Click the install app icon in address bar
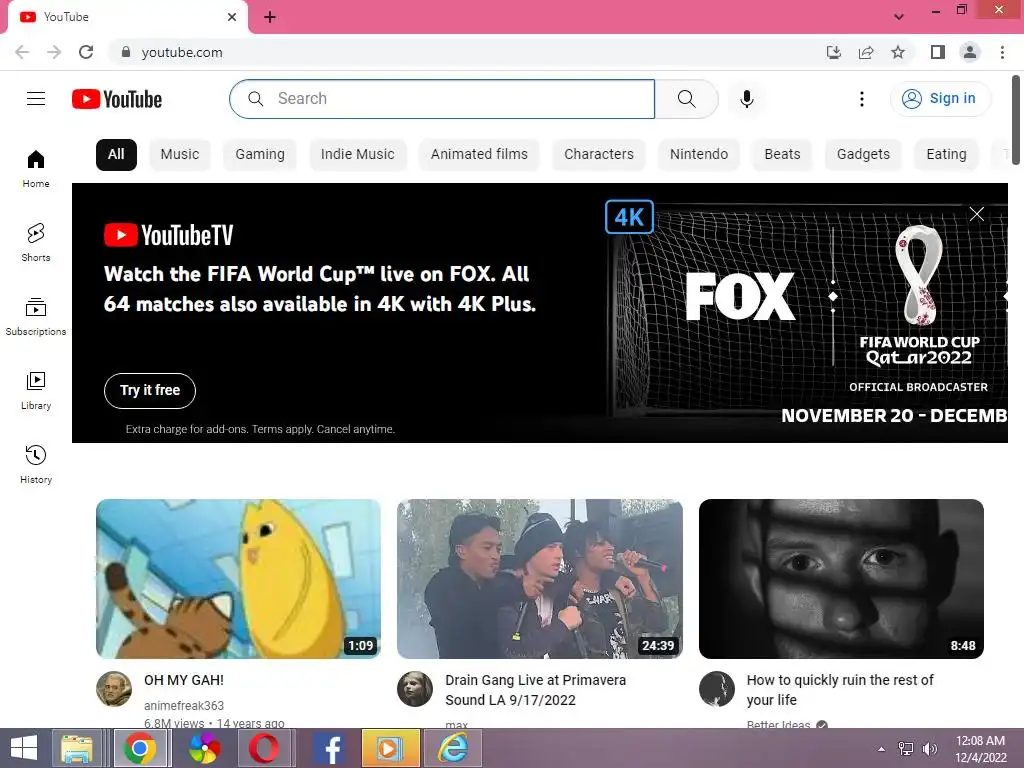1024x768 pixels. [x=833, y=52]
